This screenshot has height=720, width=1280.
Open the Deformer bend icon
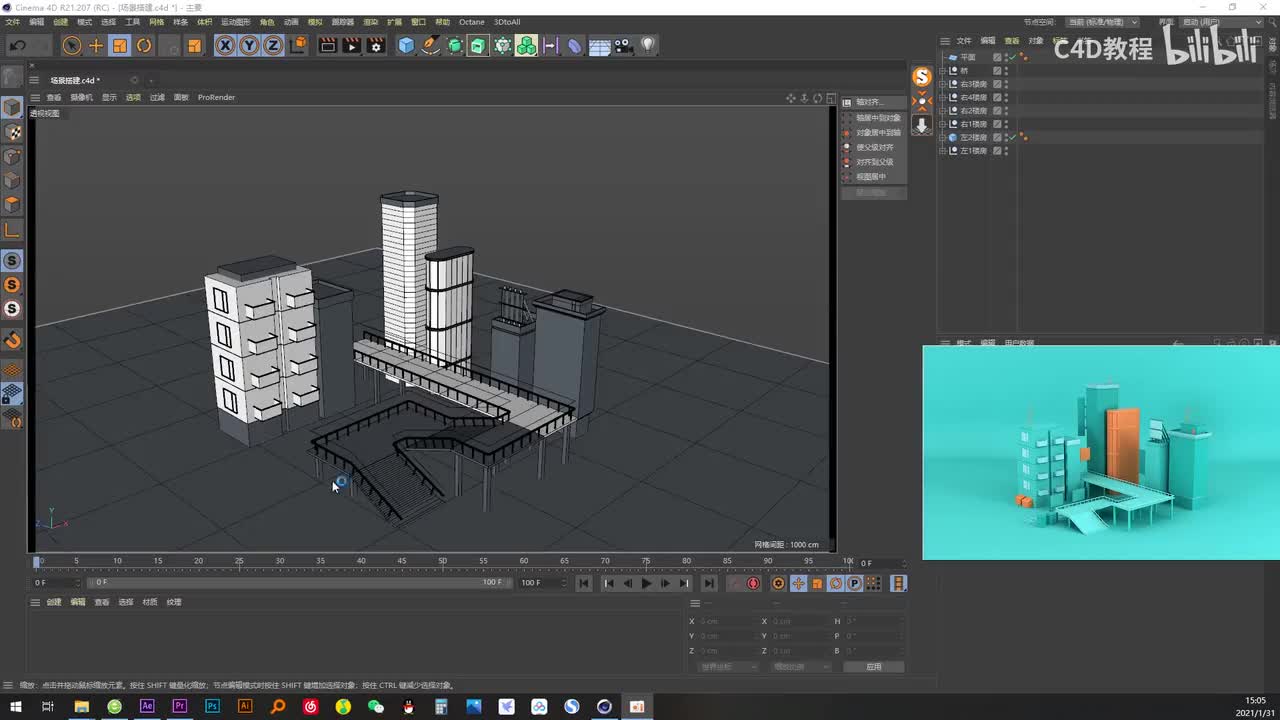574,45
